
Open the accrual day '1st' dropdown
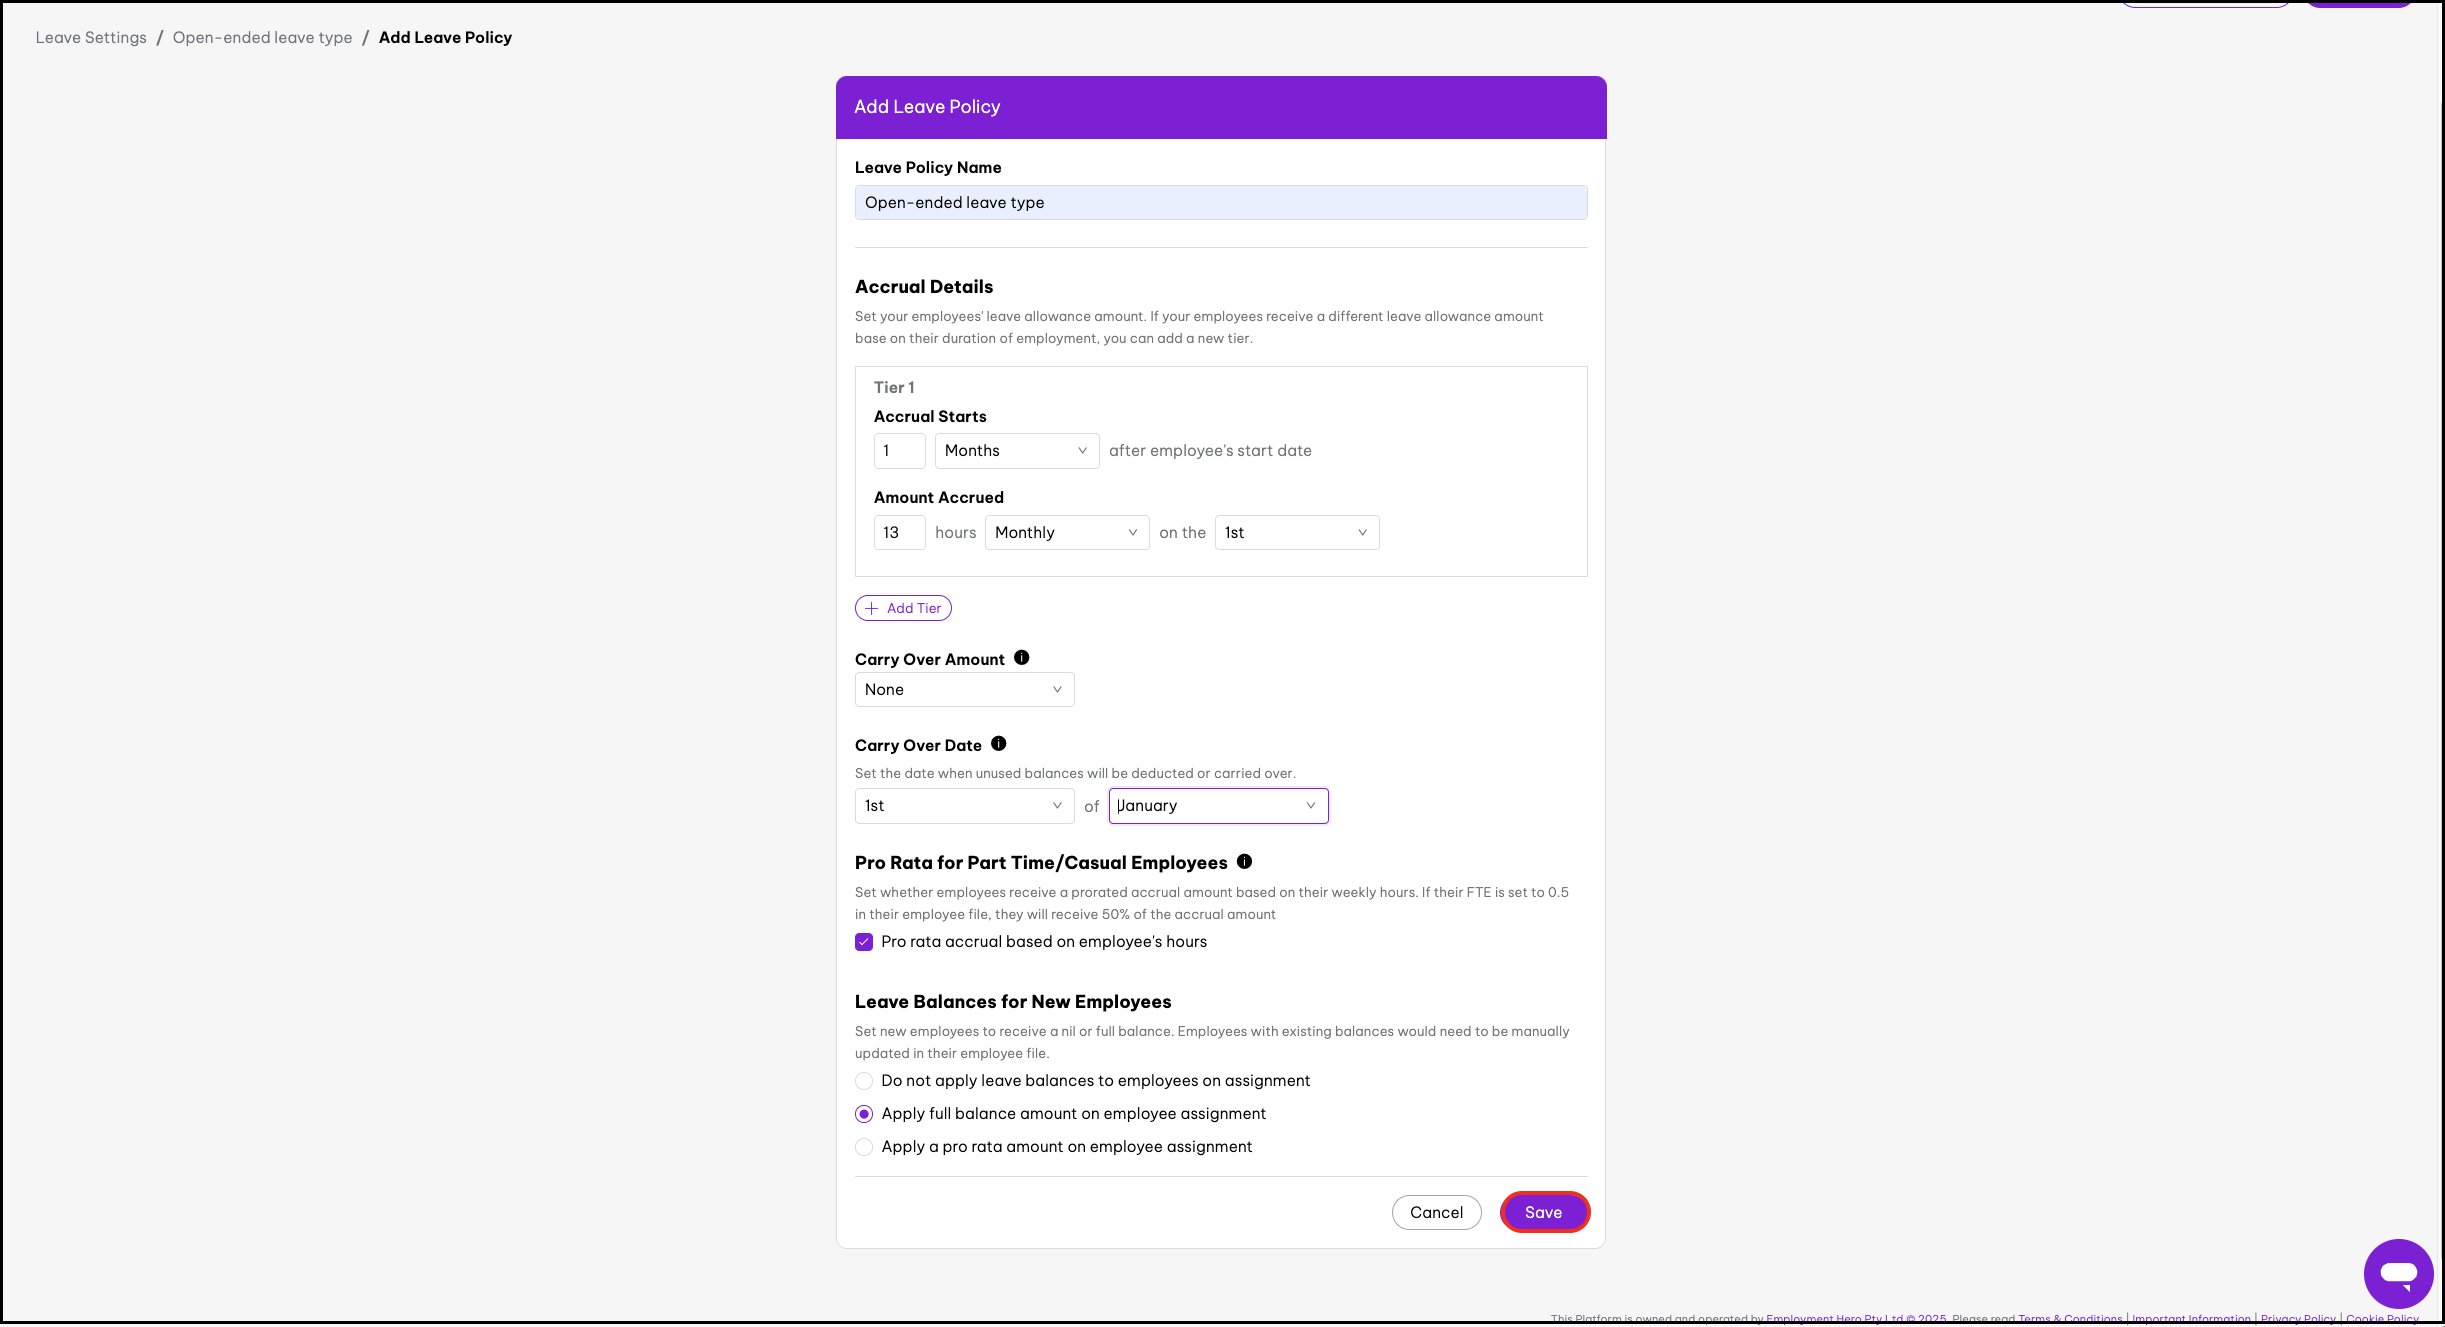tap(1296, 533)
